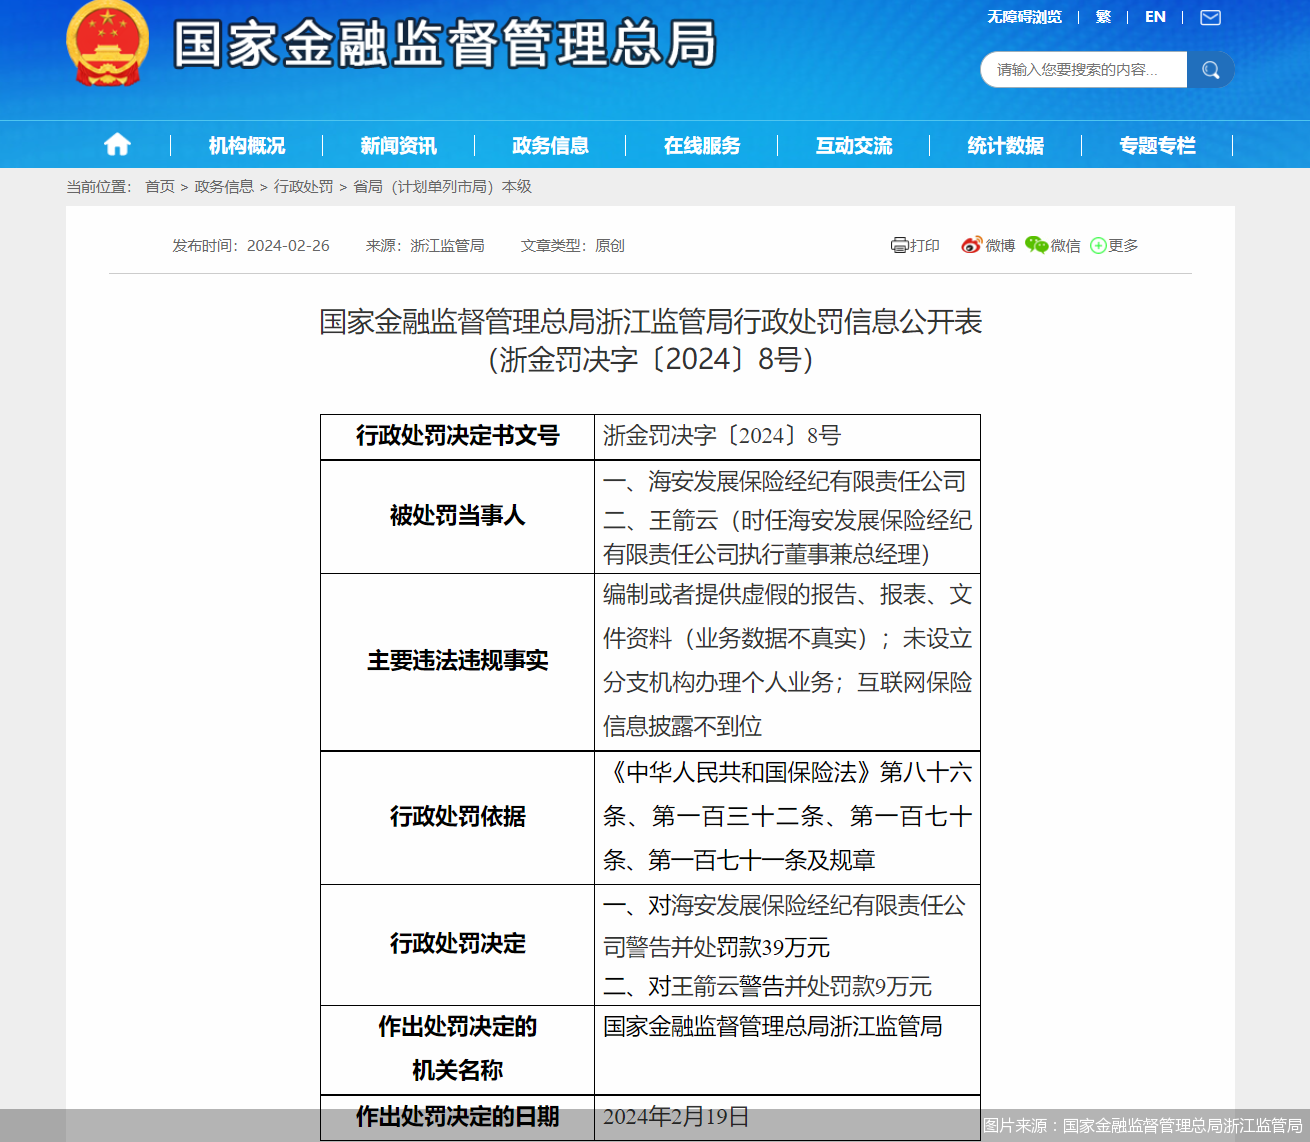Click the 国家金融监督管理总局浙江监管局 table cell

point(787,1050)
